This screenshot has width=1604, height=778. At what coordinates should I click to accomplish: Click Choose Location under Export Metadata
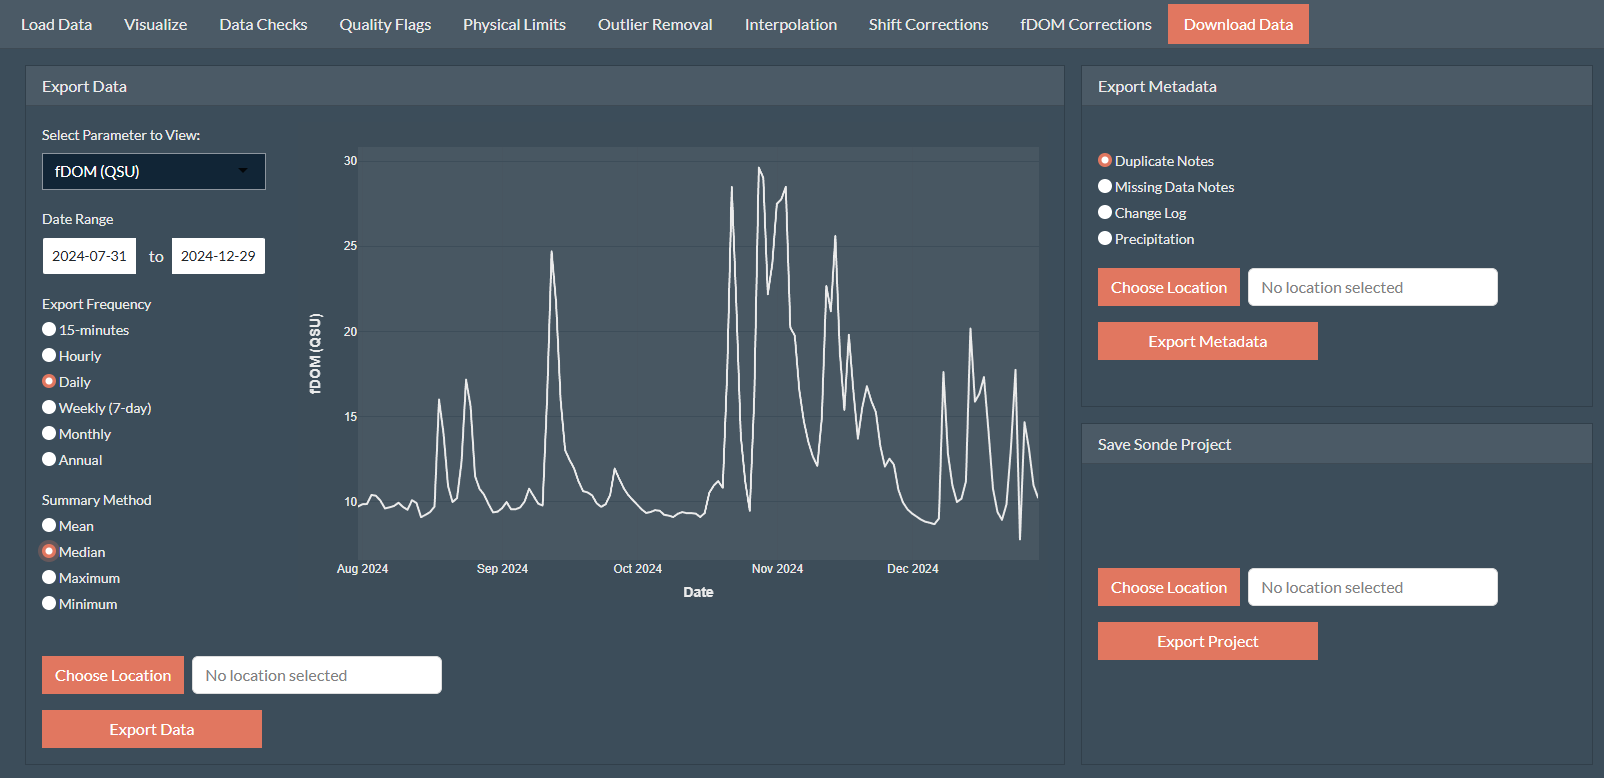tap(1169, 287)
